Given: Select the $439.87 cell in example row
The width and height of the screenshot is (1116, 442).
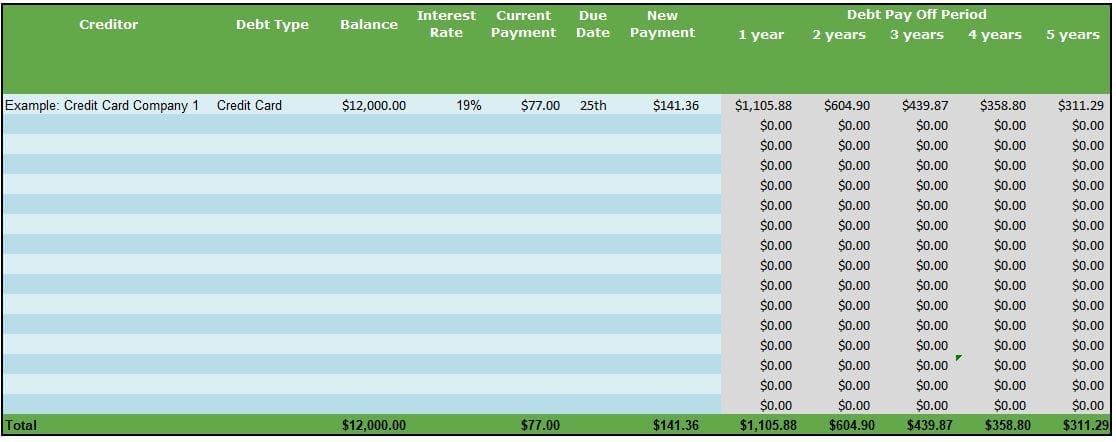Looking at the screenshot, I should (925, 105).
